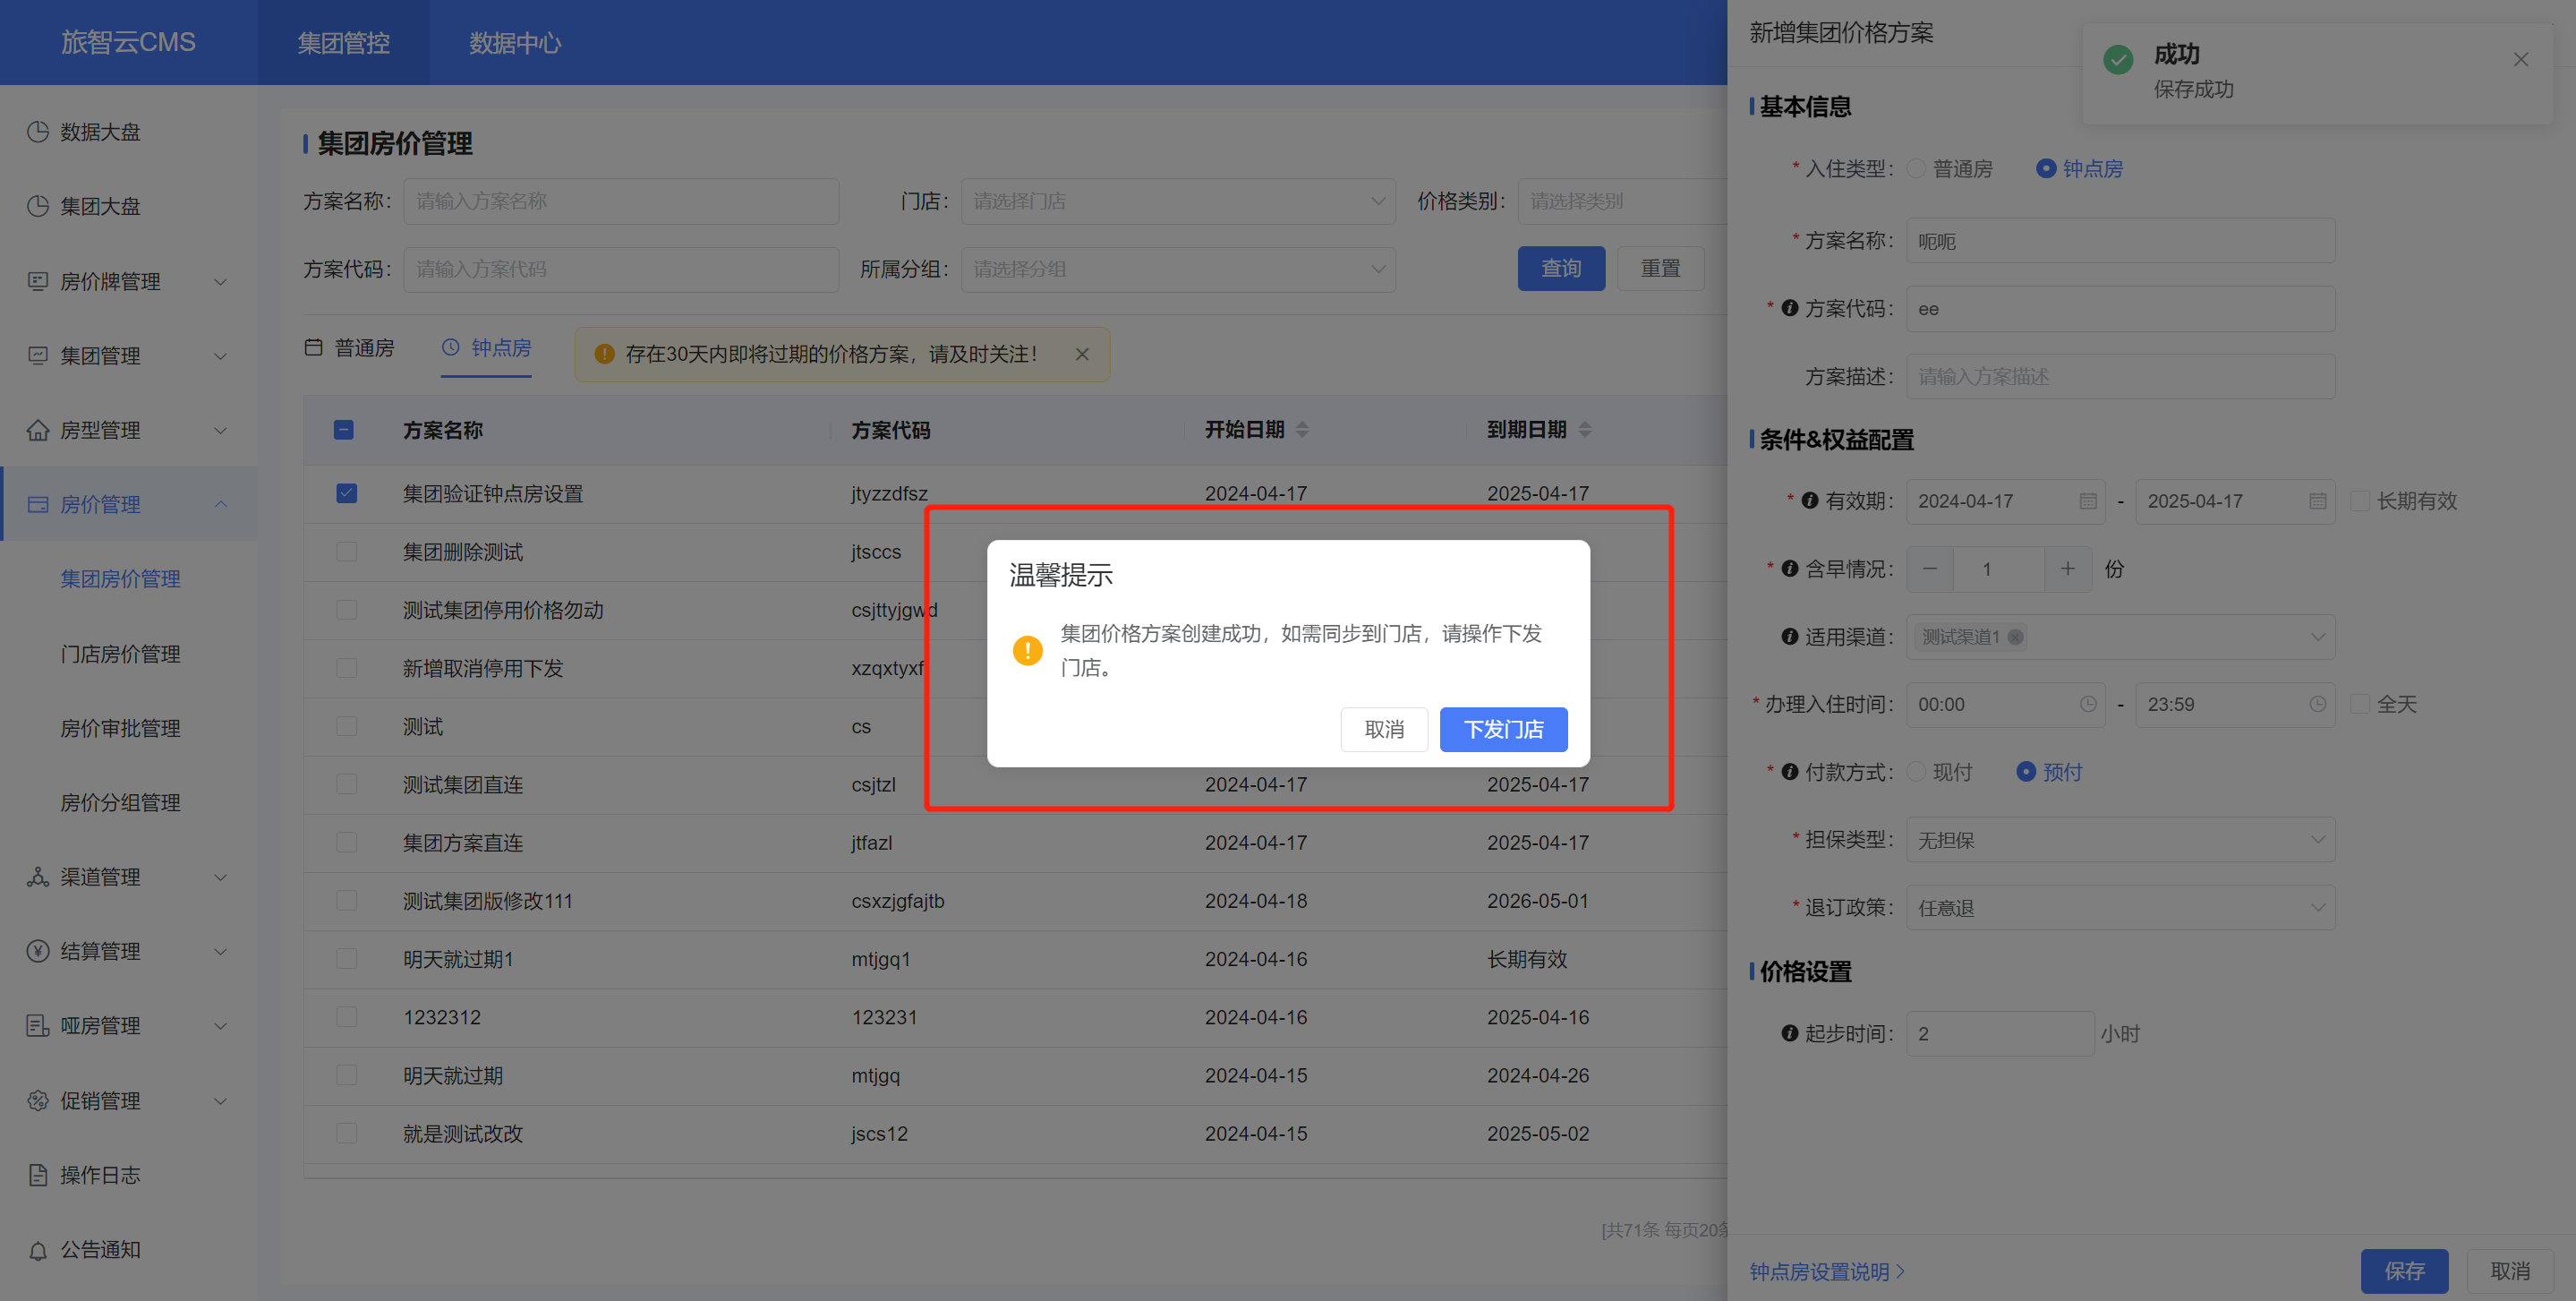Uncheck the 集团验证钟点房设置 row checkbox

347,493
